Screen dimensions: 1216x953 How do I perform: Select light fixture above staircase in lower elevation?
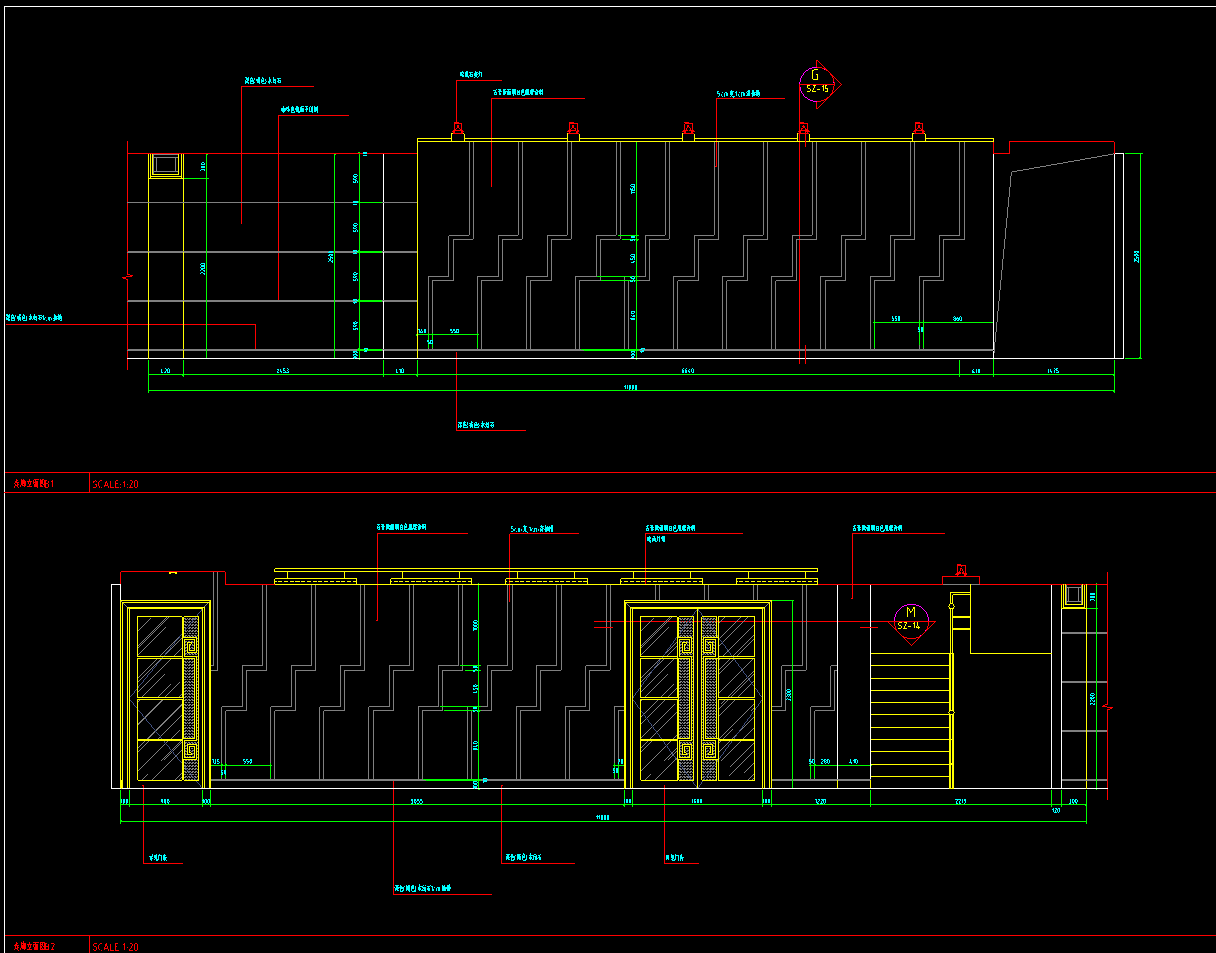(x=960, y=572)
